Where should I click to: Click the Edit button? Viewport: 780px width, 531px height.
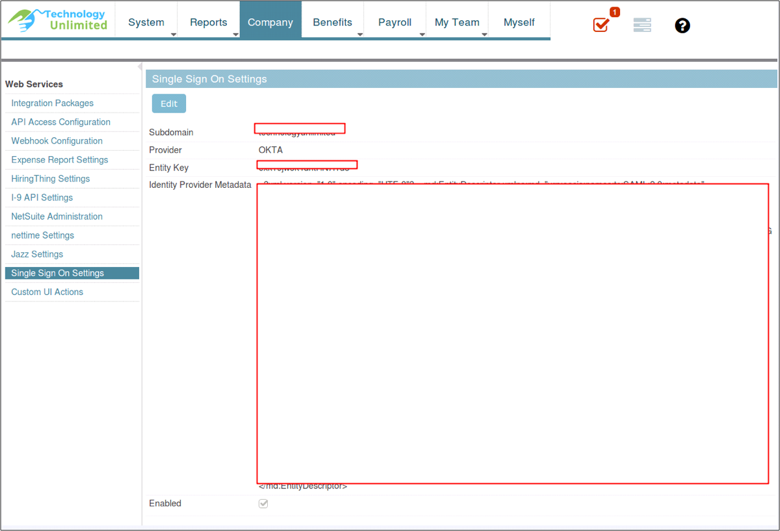click(169, 104)
